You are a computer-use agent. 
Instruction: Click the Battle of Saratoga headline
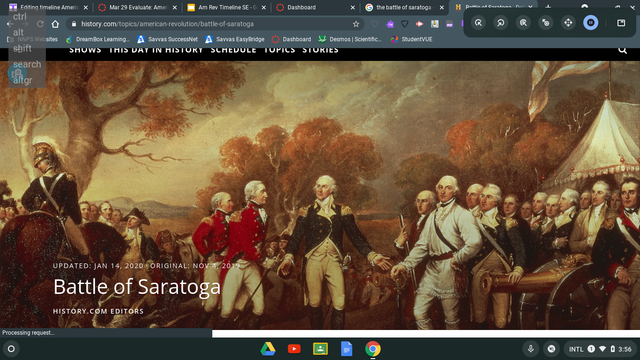(137, 287)
